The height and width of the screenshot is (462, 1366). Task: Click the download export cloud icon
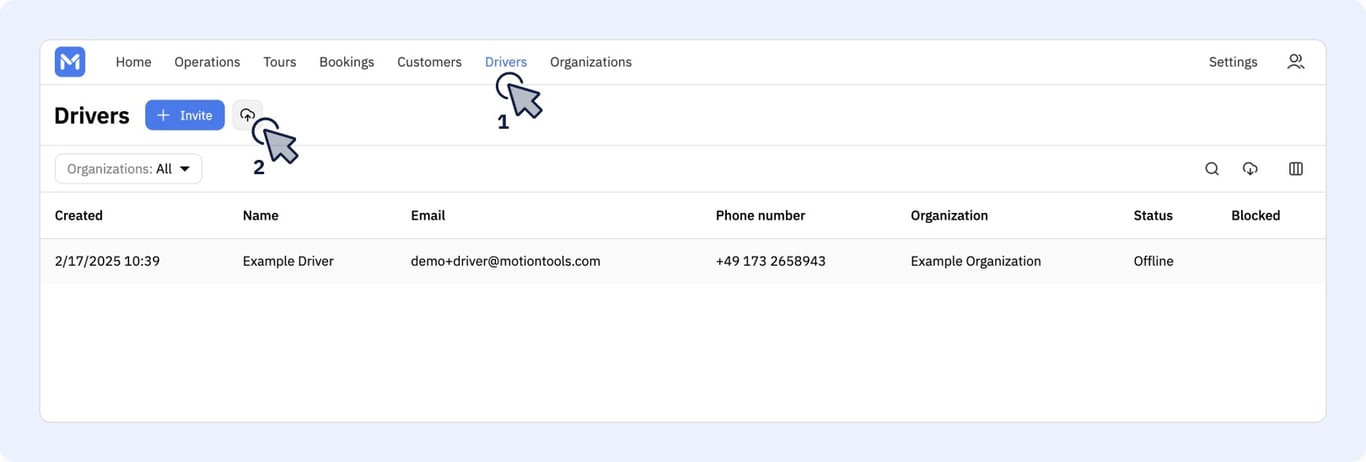pos(1250,169)
